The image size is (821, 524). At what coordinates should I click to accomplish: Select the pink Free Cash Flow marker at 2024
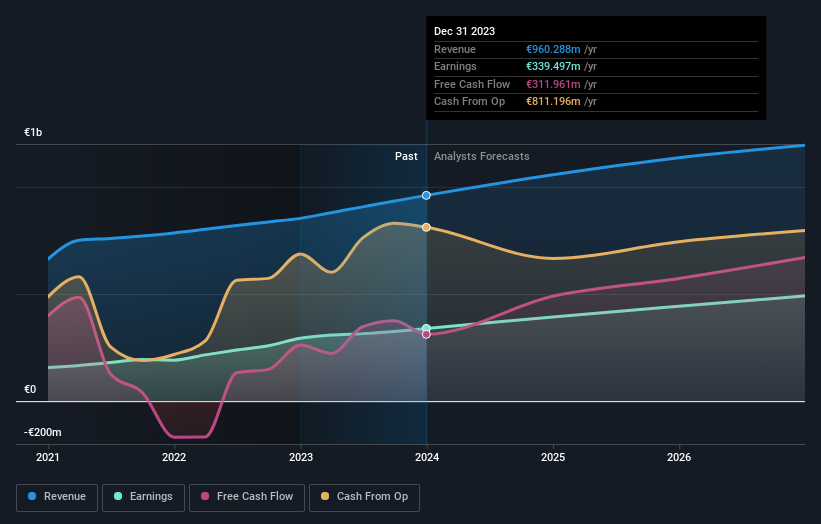pyautogui.click(x=426, y=335)
